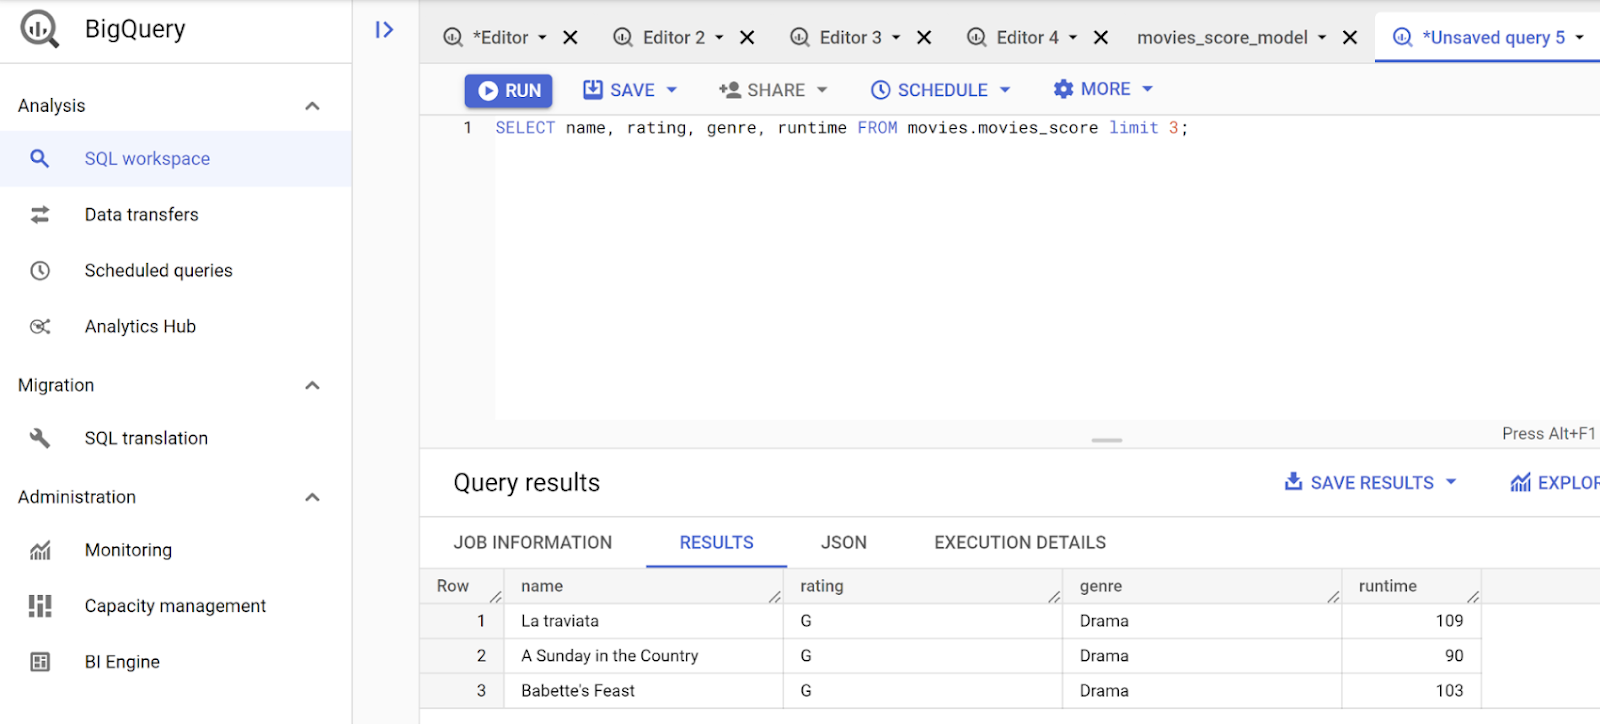Click the BigQuery logo icon

coord(40,29)
